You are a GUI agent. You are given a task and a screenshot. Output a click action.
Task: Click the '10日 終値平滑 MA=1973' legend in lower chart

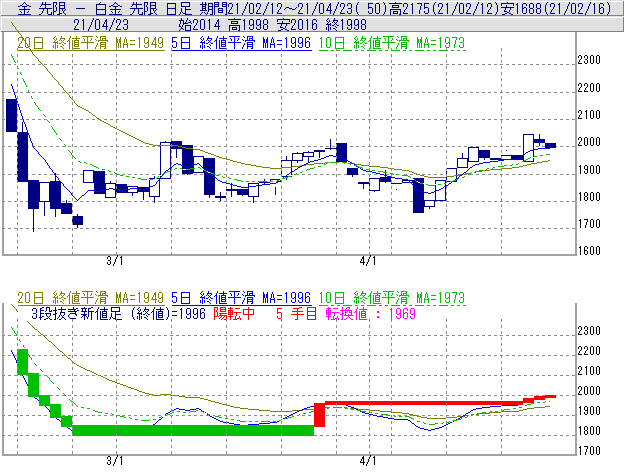pyautogui.click(x=392, y=298)
